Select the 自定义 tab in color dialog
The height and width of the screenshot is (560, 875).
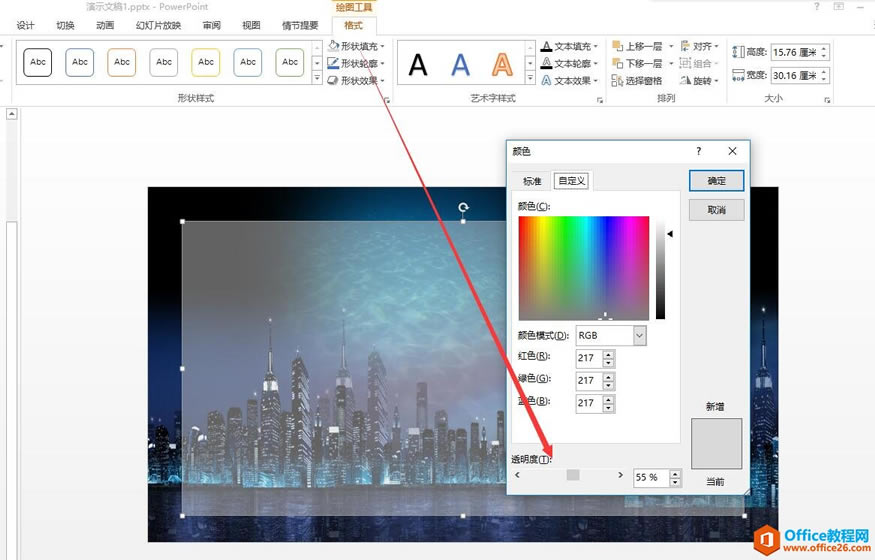pos(572,181)
